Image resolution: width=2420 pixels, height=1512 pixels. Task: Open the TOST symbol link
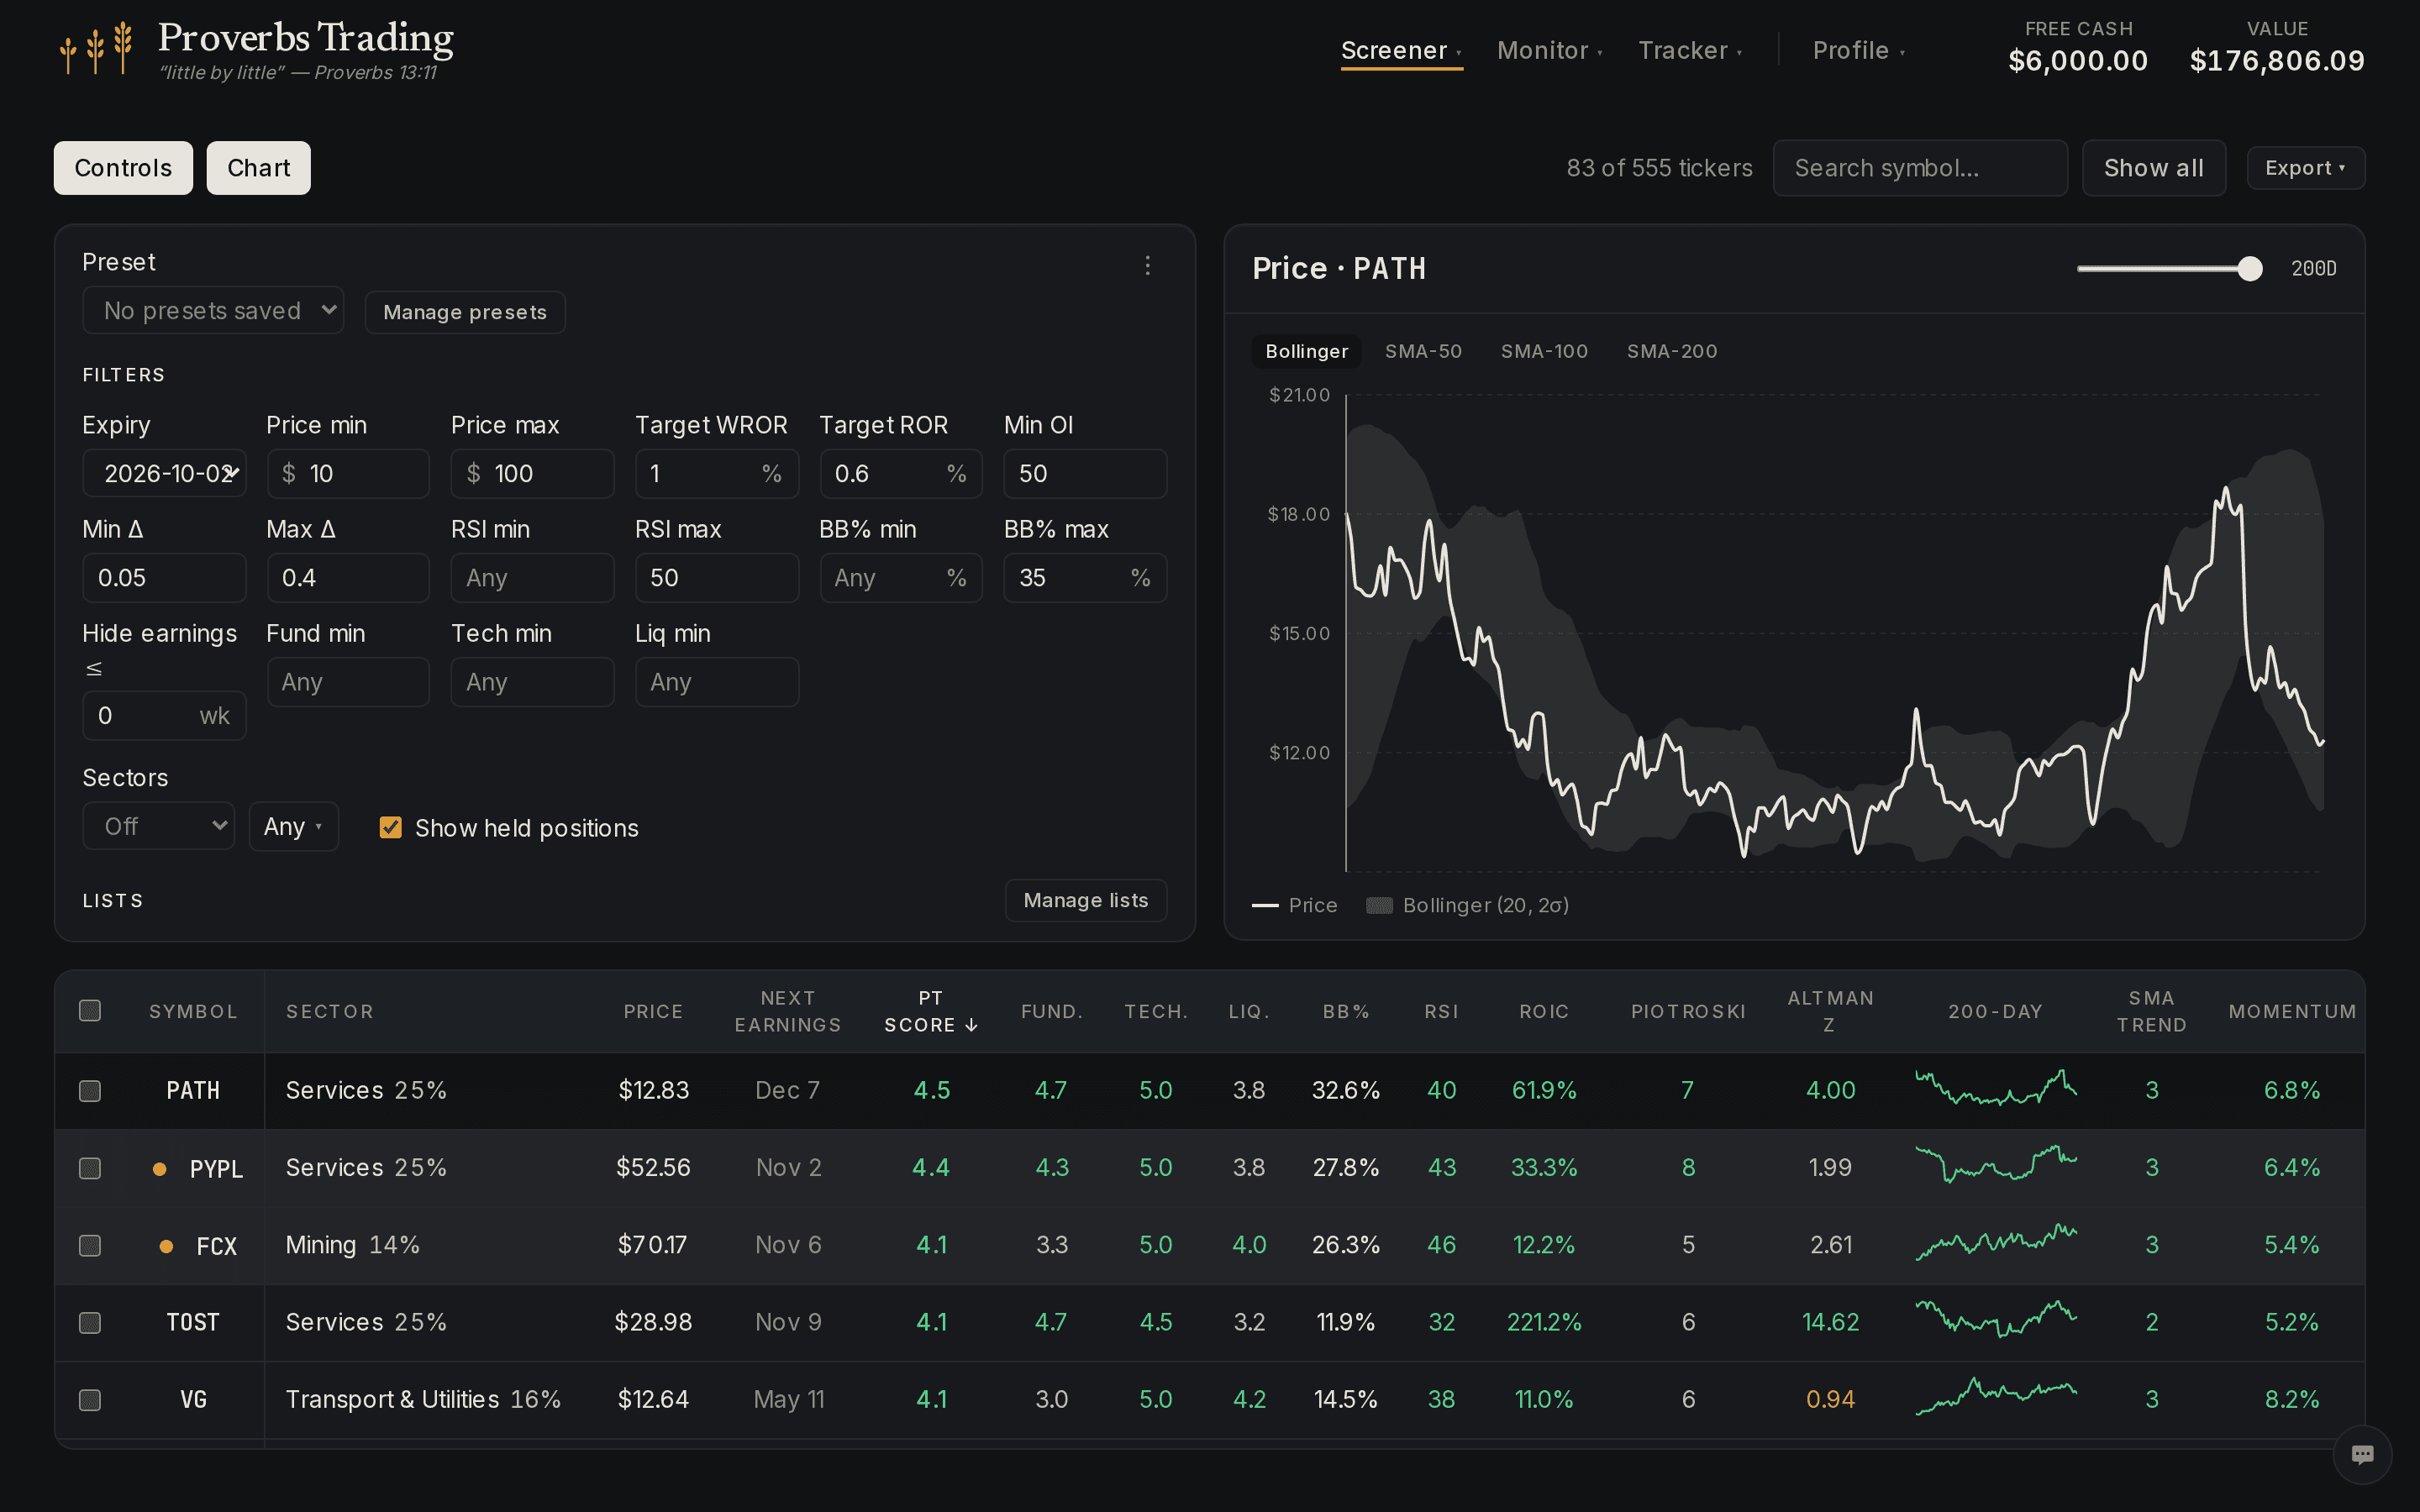coord(193,1322)
